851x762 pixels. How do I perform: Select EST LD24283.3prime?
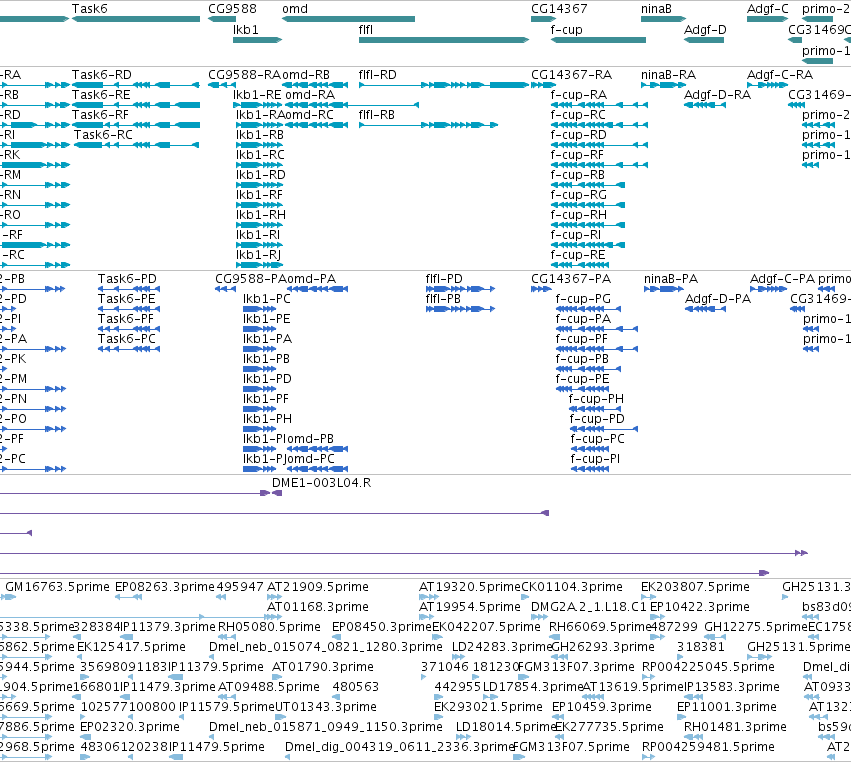pyautogui.click(x=502, y=646)
